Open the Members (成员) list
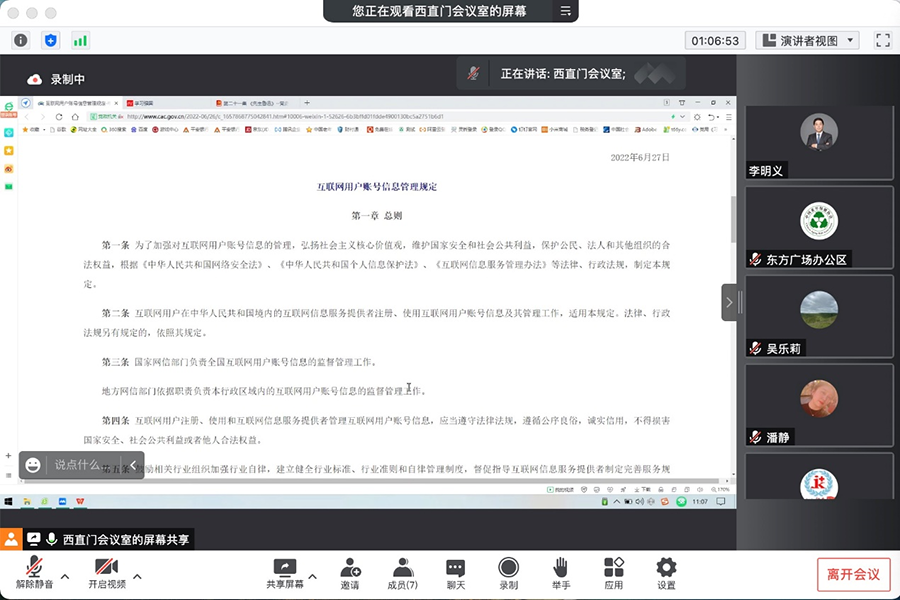 tap(403, 573)
